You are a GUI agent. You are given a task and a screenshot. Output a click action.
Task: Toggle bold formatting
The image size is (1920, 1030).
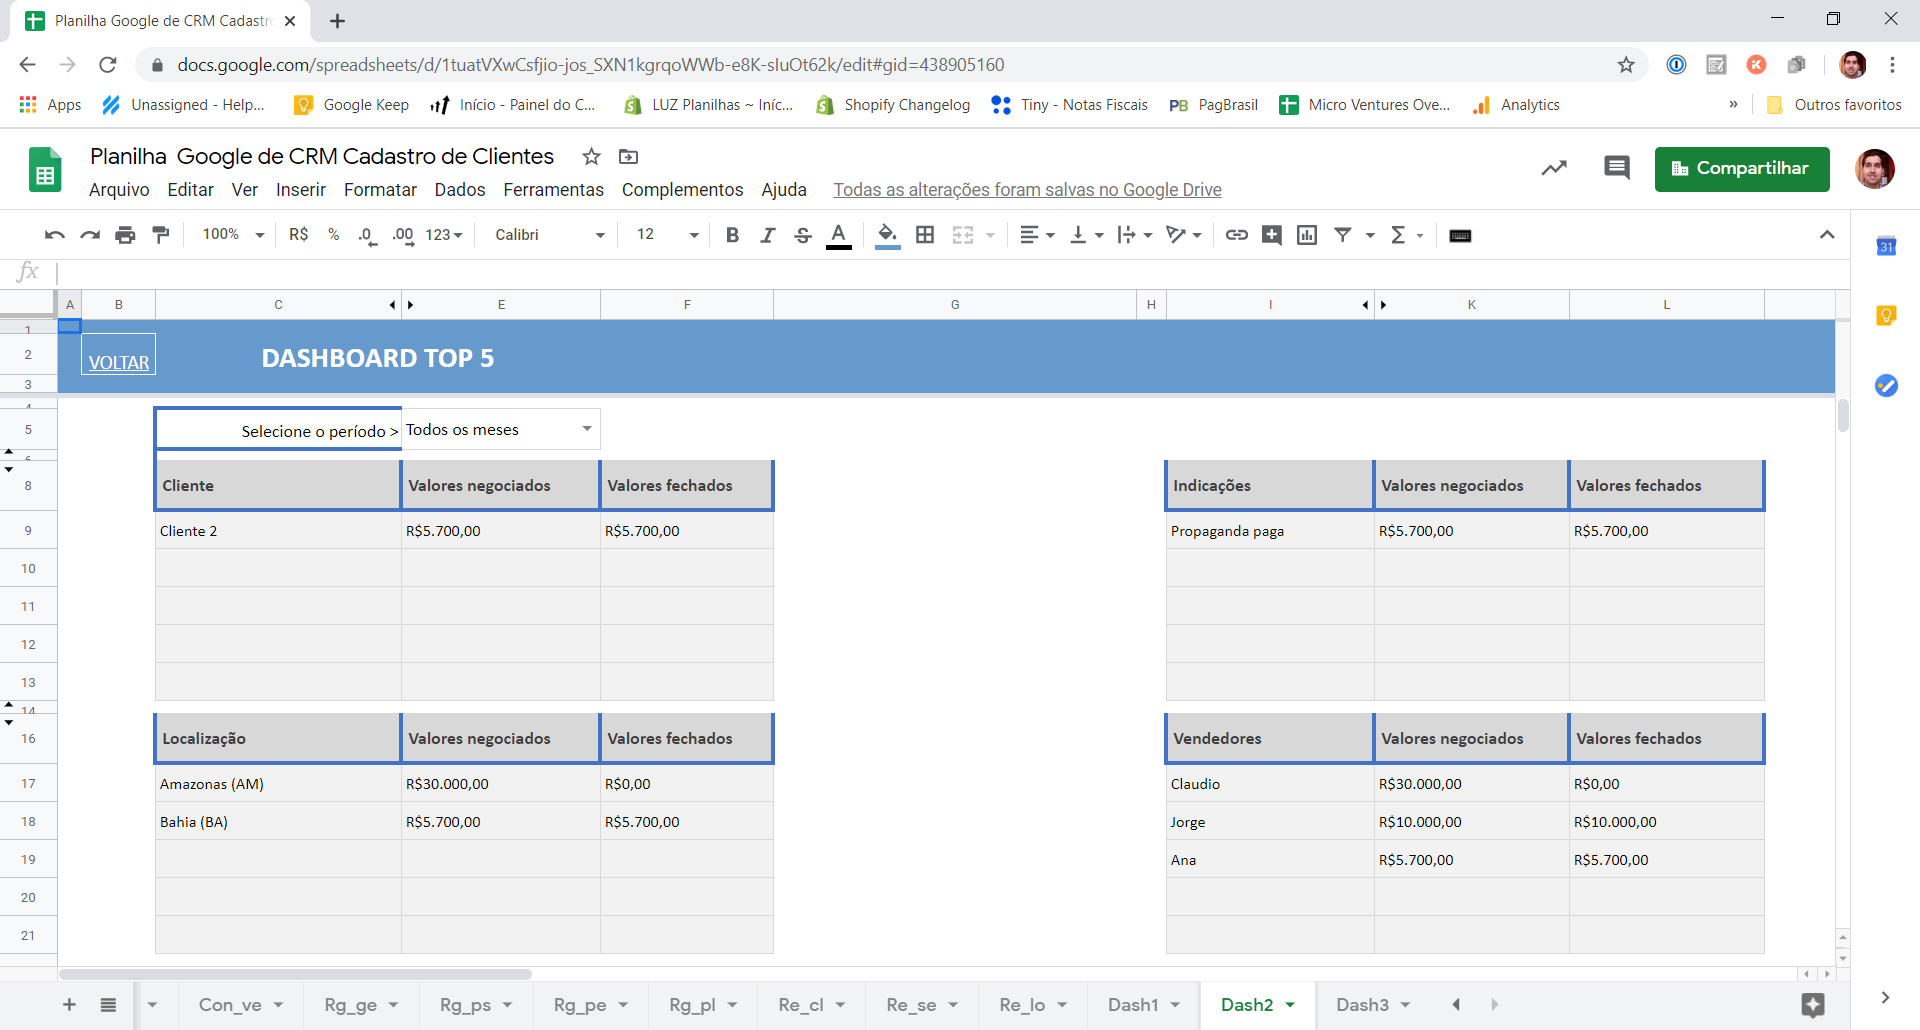click(732, 235)
